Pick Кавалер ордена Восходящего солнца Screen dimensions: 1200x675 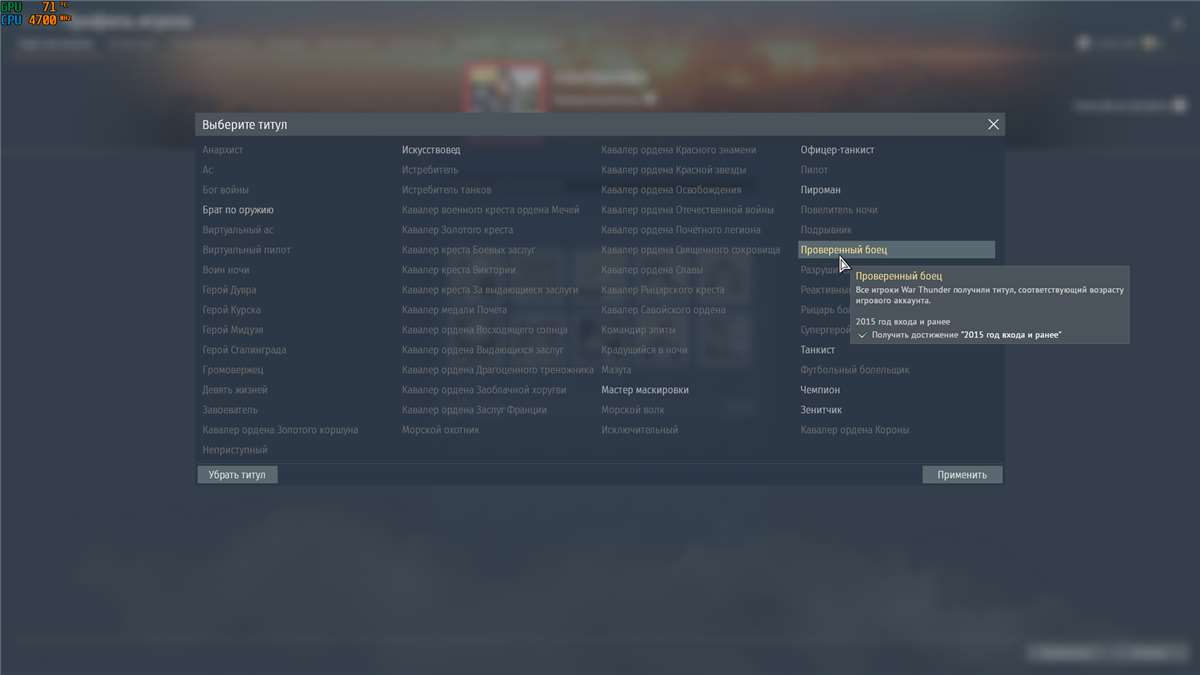485,330
